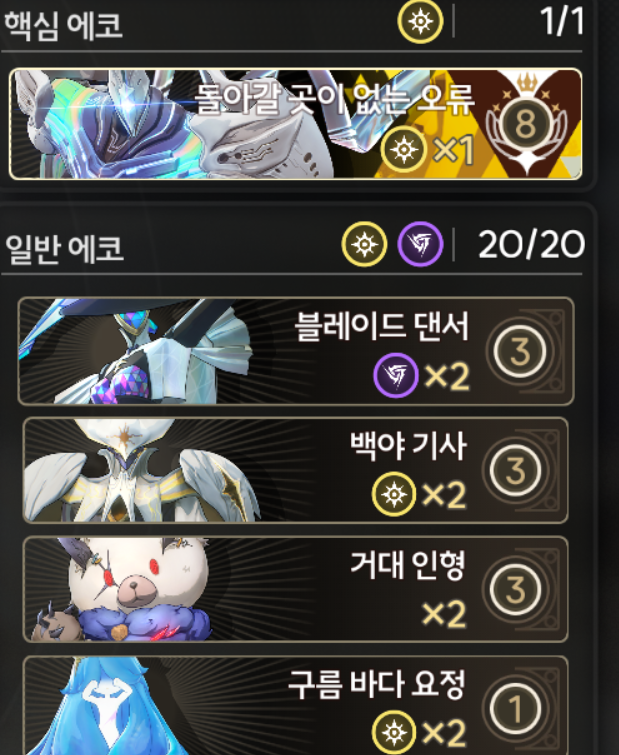The height and width of the screenshot is (755, 619).
Task: Click the yellow sun icon in 핵심 에코 header
Action: (x=420, y=22)
